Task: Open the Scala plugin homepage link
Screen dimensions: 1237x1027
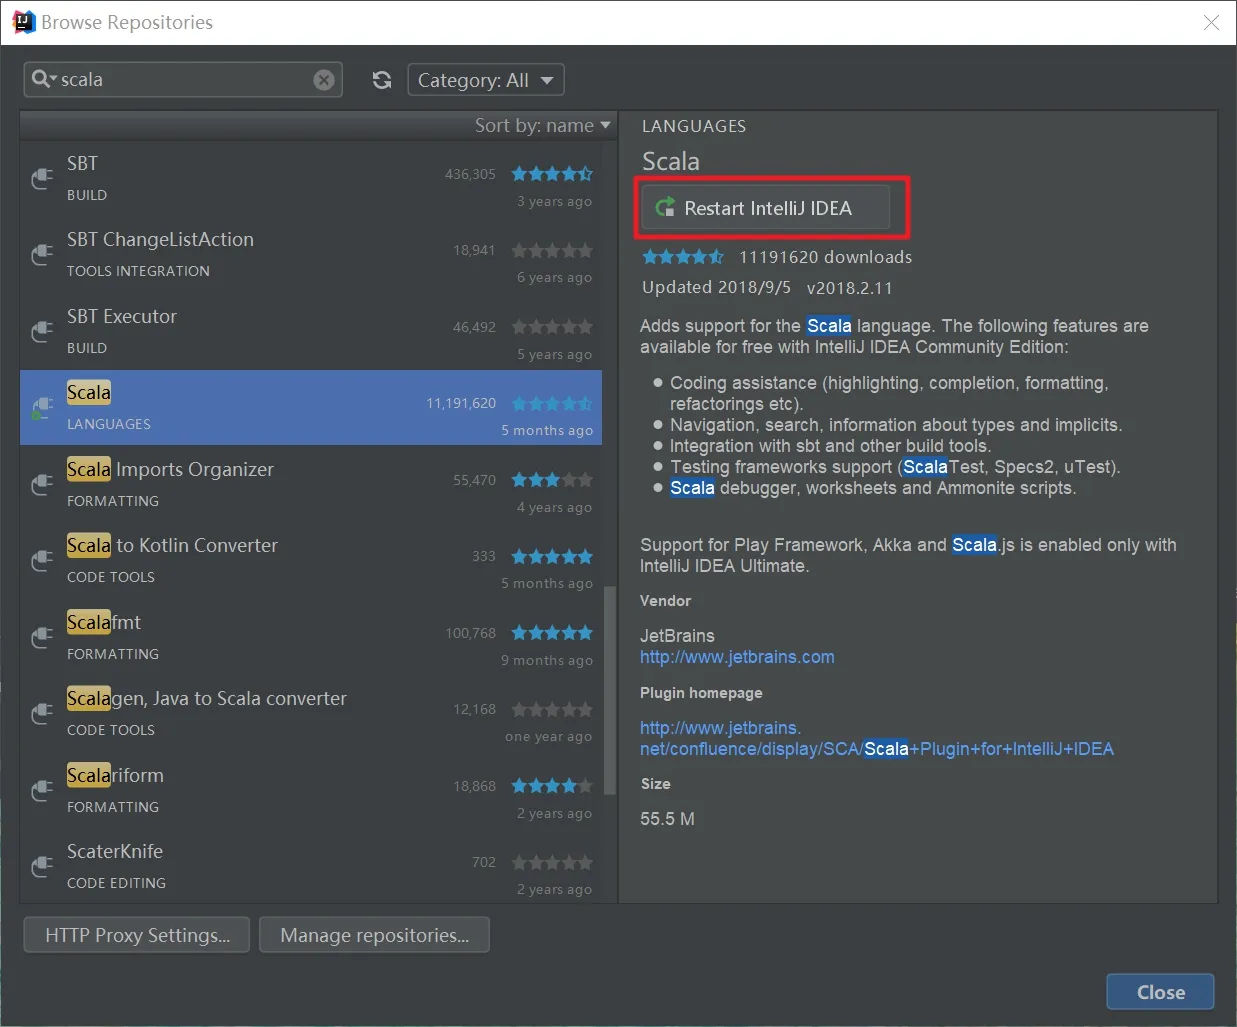Action: [876, 739]
